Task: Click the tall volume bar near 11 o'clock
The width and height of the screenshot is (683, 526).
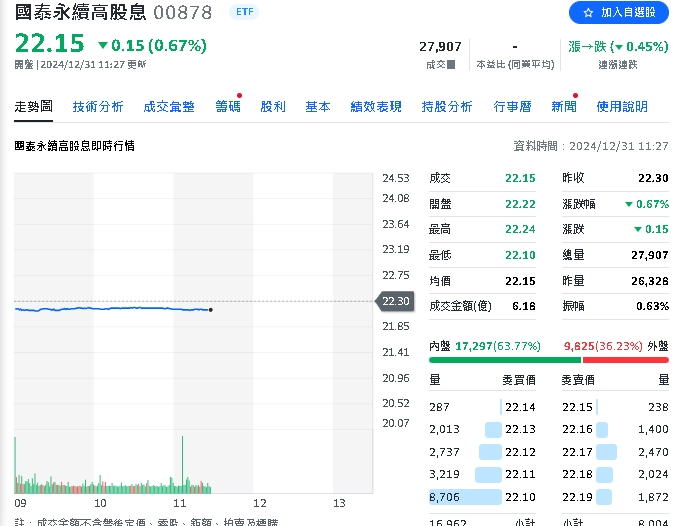Action: (x=183, y=464)
